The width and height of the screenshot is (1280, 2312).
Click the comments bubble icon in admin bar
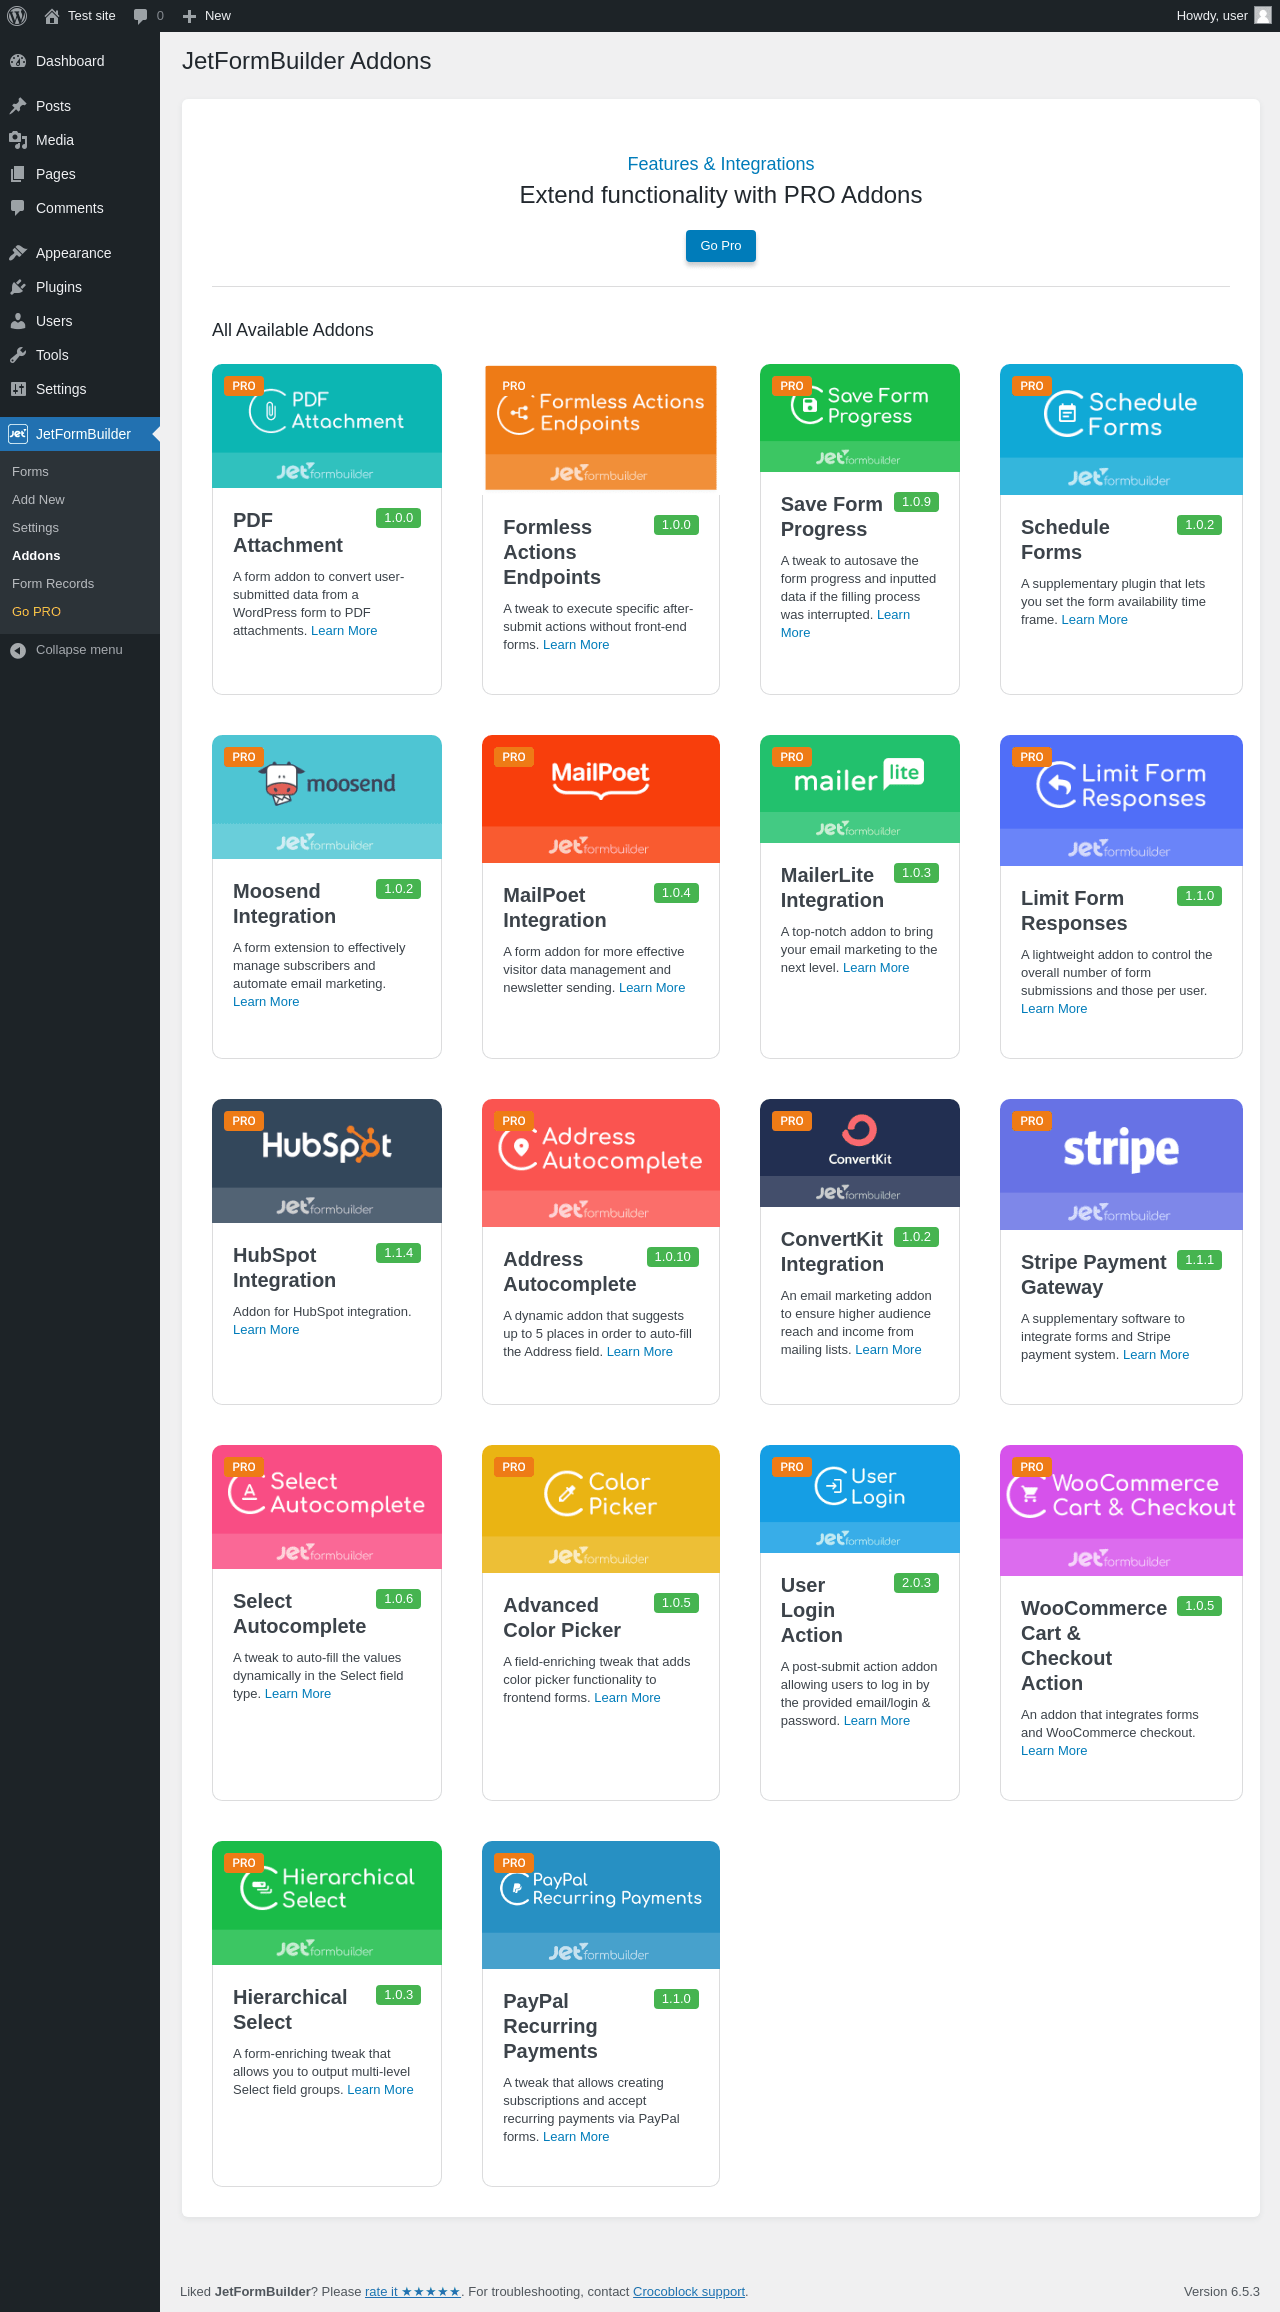(x=141, y=16)
